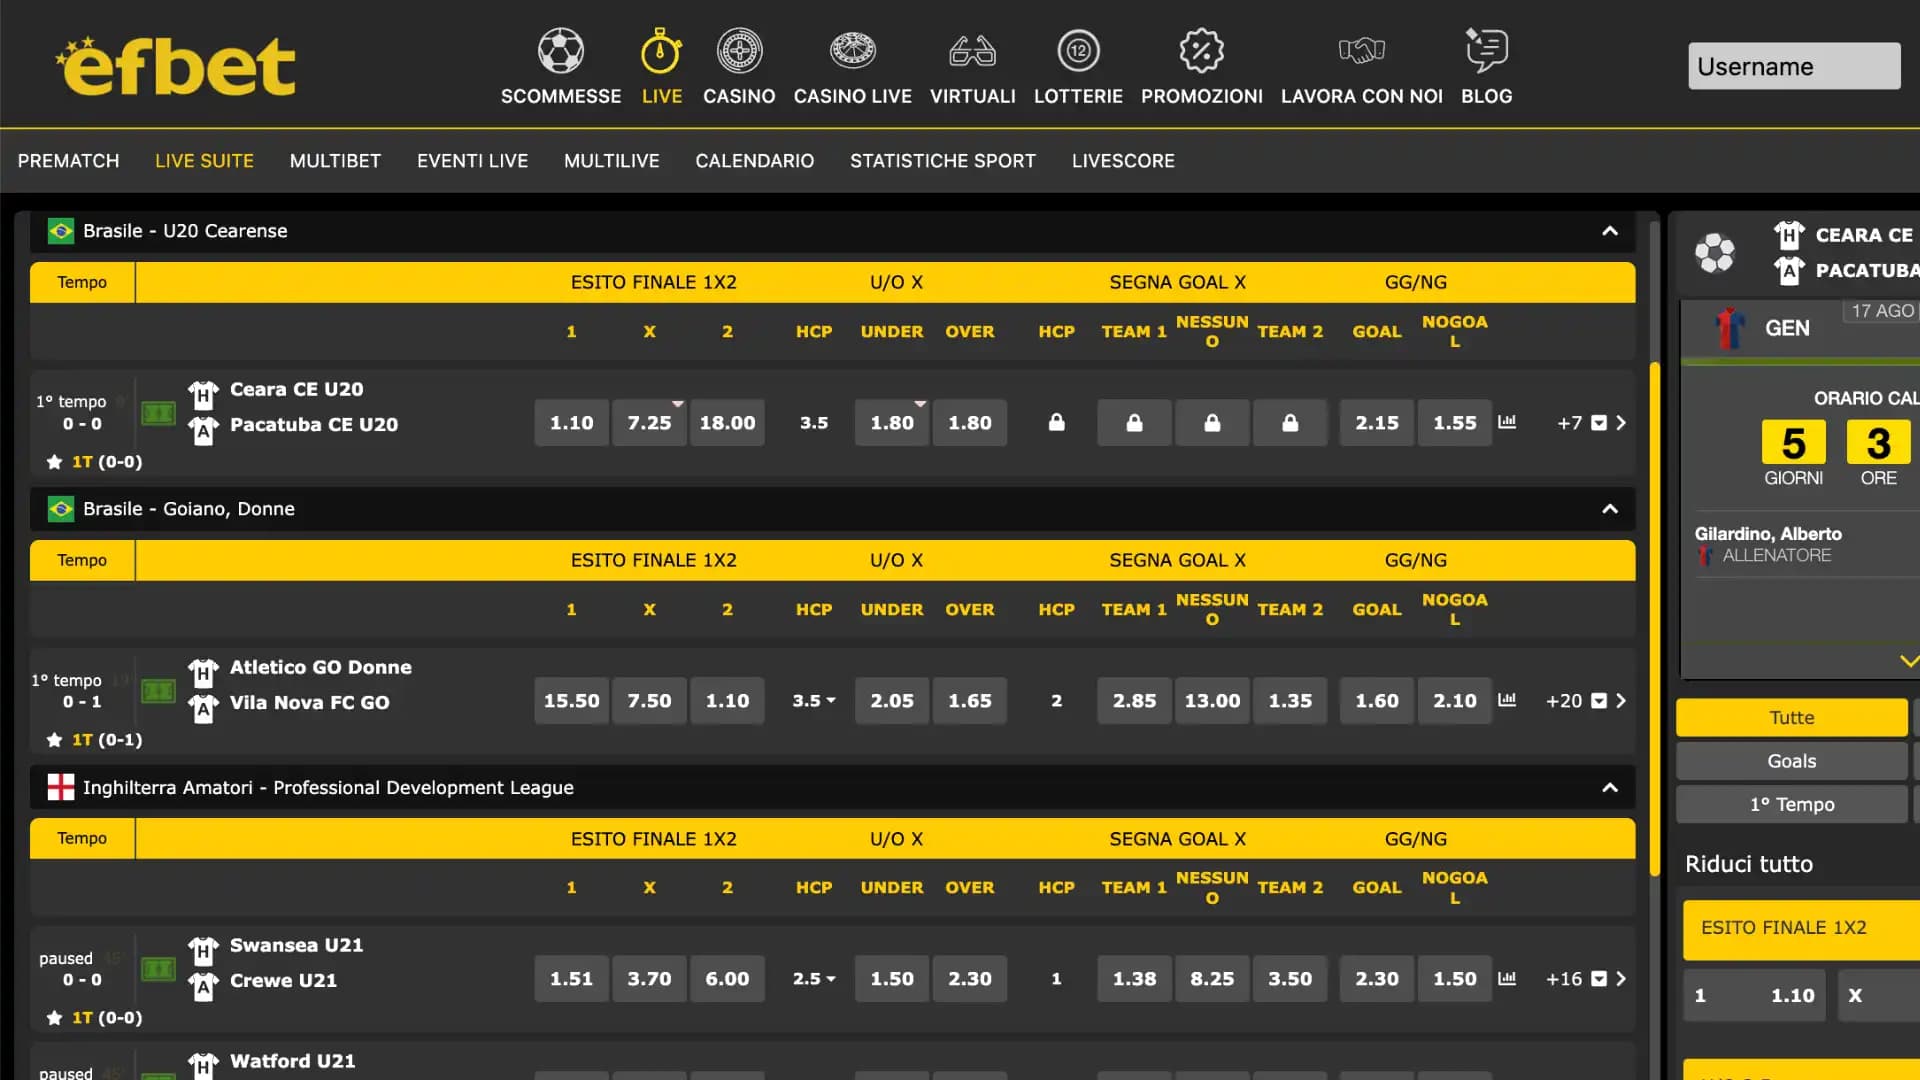Select the Goals filter button

(x=1791, y=761)
